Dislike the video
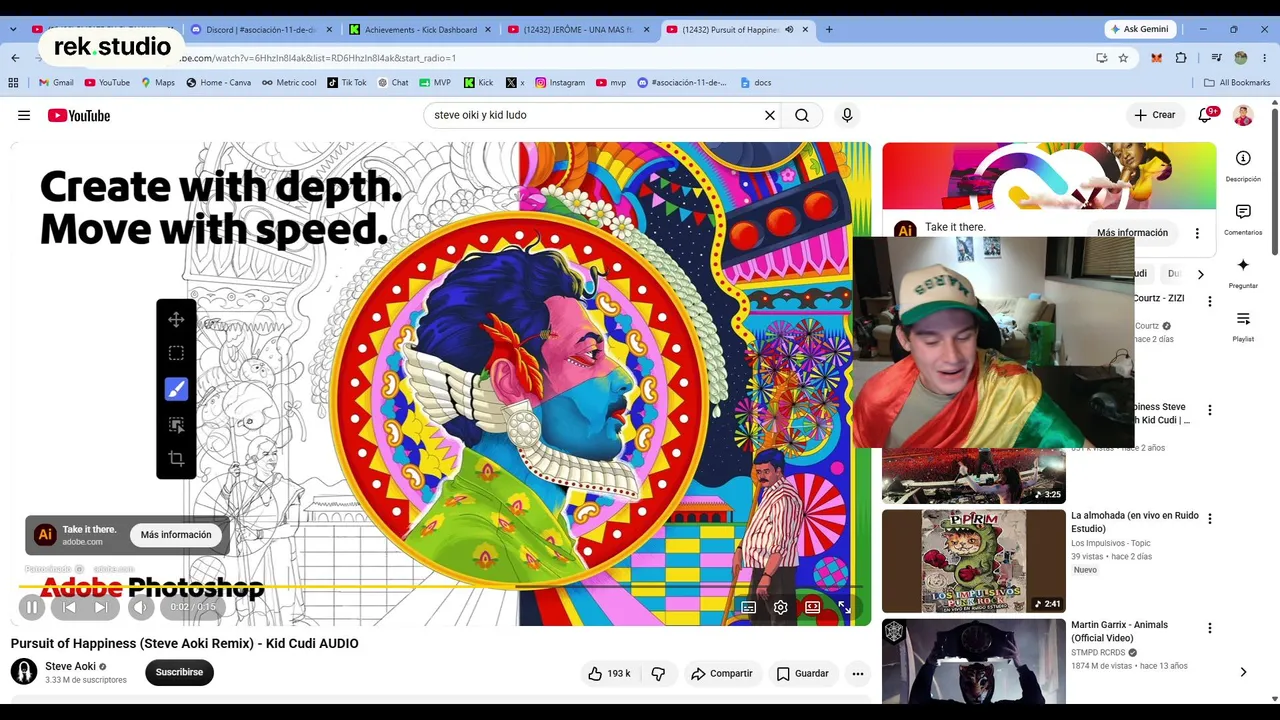 (x=658, y=674)
